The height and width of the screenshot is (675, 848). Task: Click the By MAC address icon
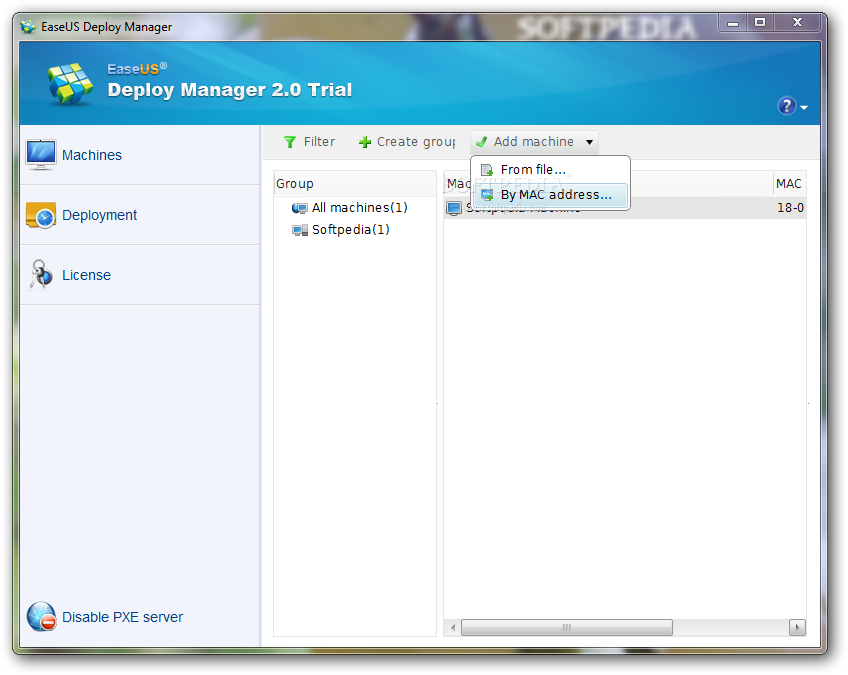487,195
